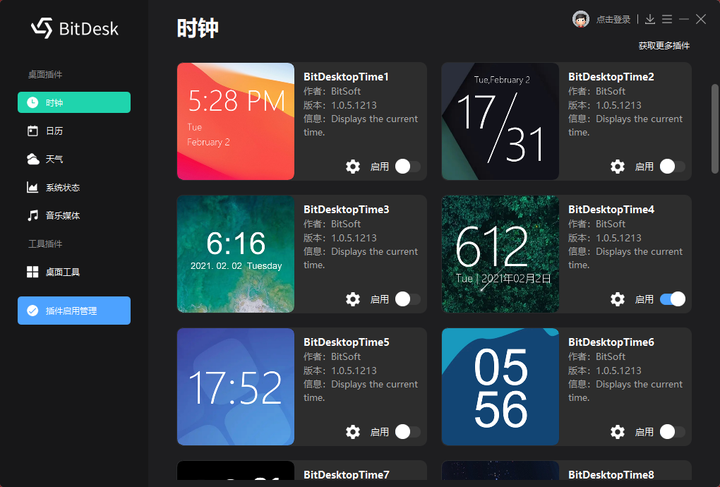
Task: Click the BitDesktopTime5 17:52 preview
Action: (236, 386)
